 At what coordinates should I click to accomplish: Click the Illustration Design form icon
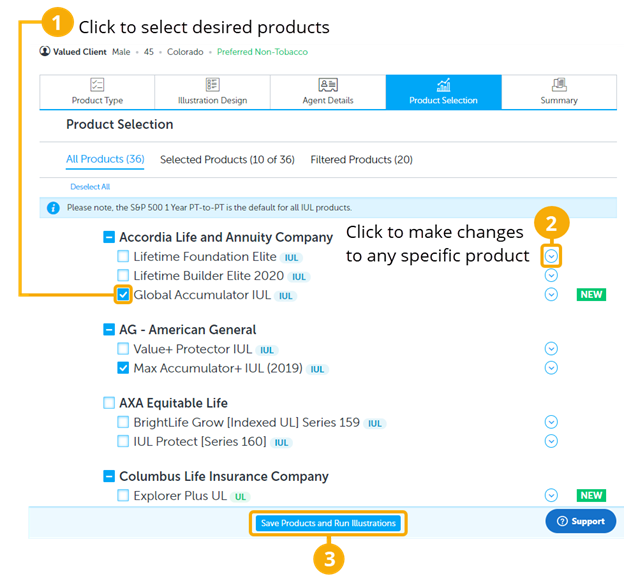click(213, 85)
